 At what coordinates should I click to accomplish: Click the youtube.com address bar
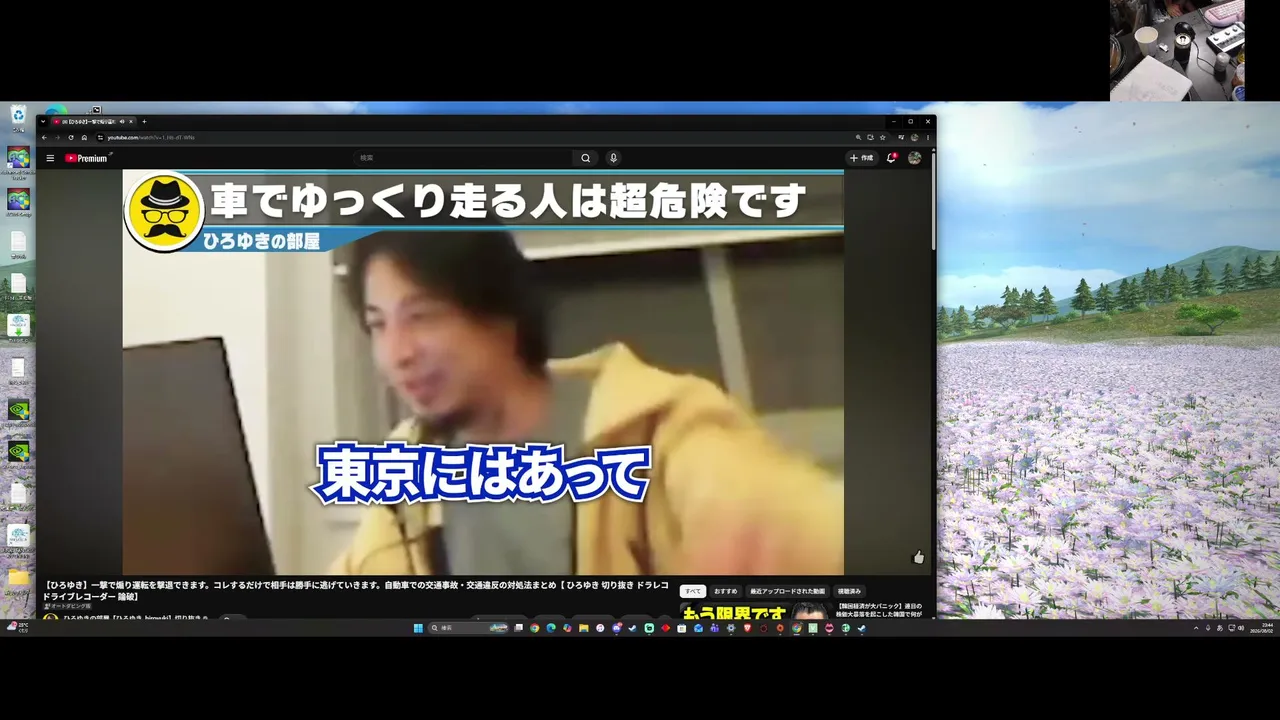click(475, 137)
